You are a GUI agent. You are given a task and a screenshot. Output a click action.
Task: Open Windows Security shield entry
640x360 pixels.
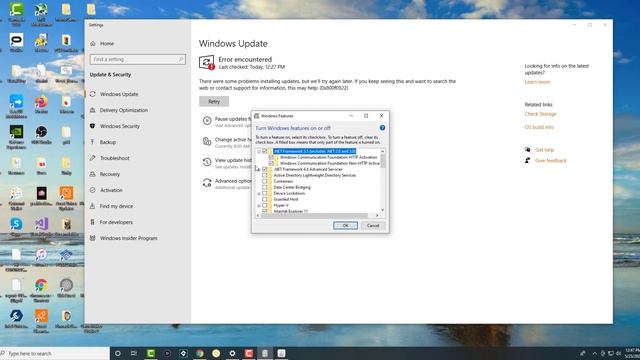pos(120,126)
